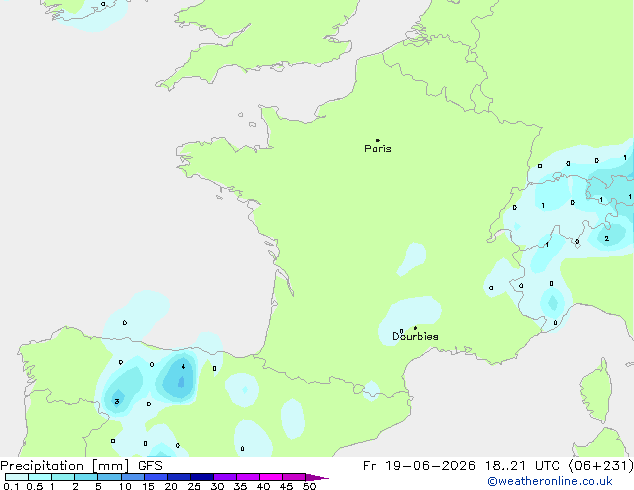634x490 pixels.
Task: Click the 'Precipitation [mm] GFS' title text
Action: click(81, 466)
